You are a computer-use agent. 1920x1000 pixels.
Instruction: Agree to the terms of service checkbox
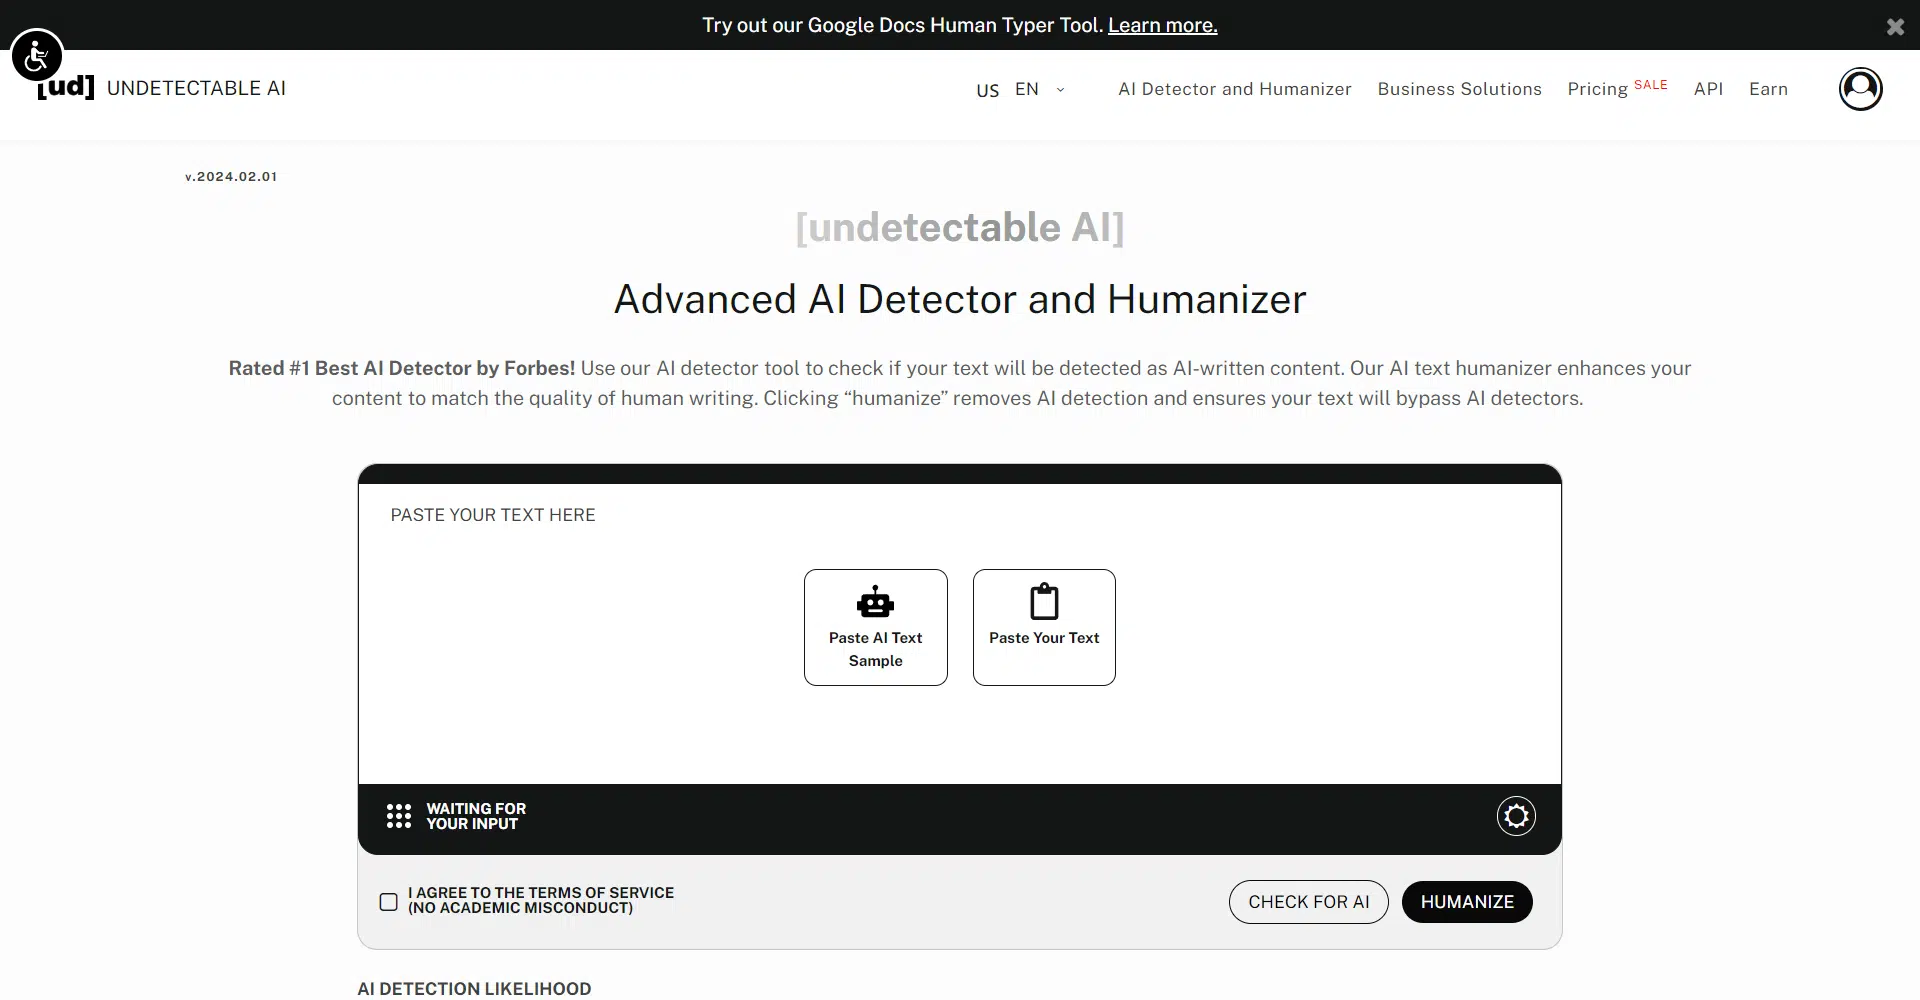389,902
